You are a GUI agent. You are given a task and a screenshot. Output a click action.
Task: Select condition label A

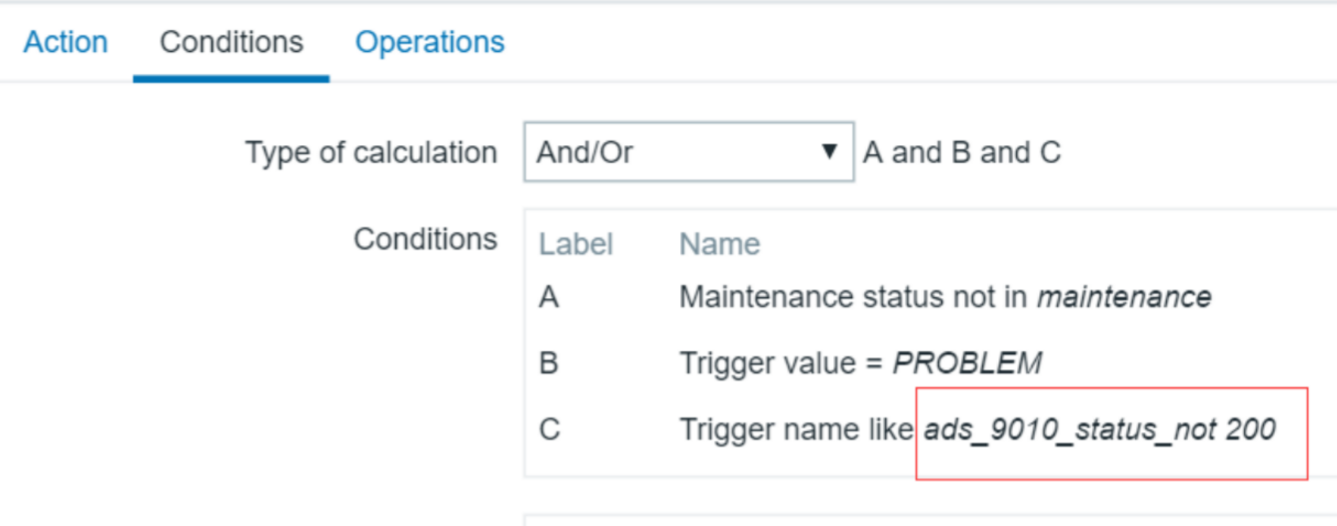[548, 297]
